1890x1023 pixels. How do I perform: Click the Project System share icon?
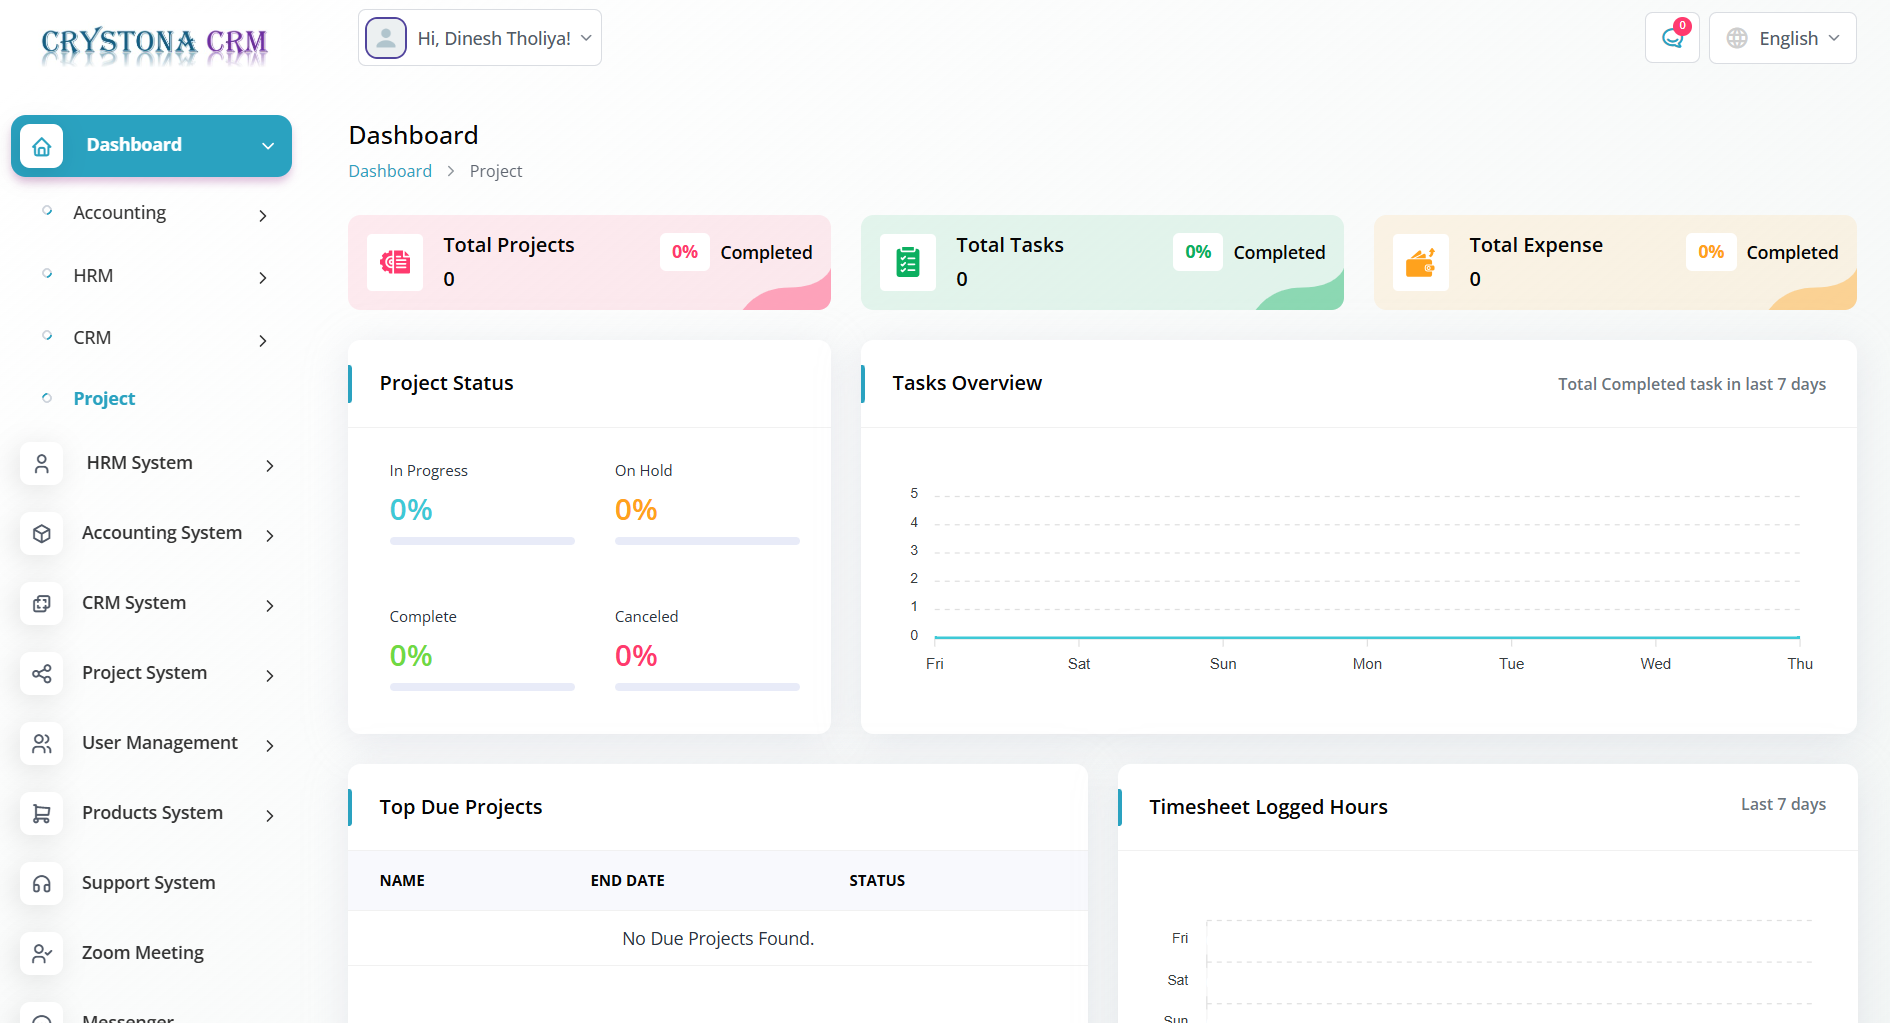[x=42, y=674]
